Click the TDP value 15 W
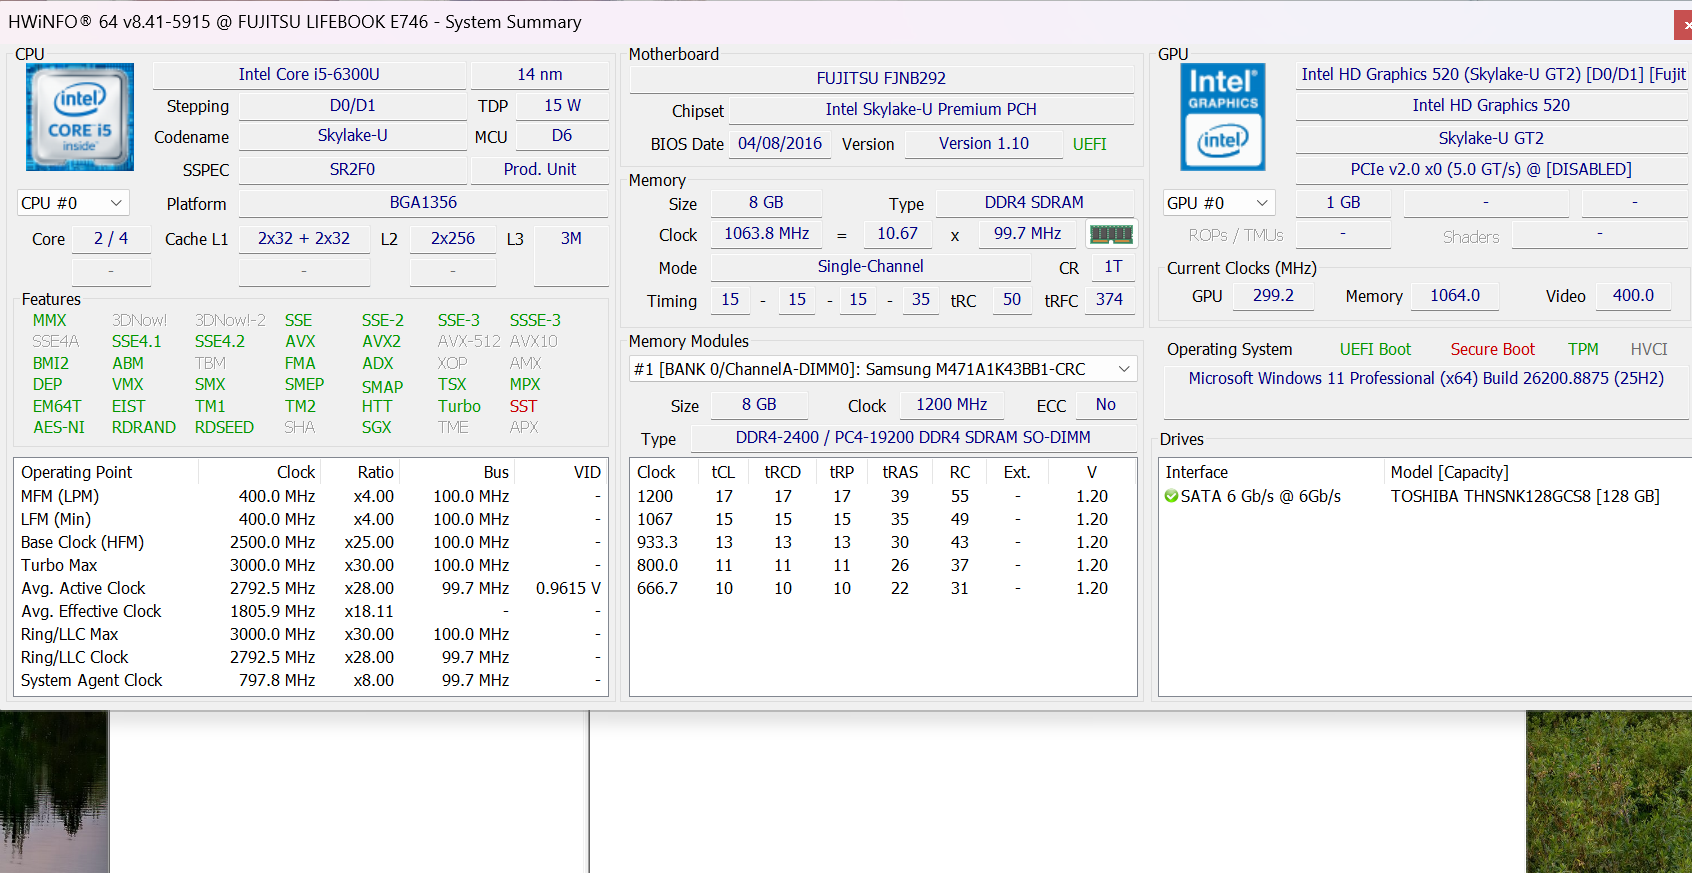Viewport: 1692px width, 873px height. pyautogui.click(x=563, y=105)
